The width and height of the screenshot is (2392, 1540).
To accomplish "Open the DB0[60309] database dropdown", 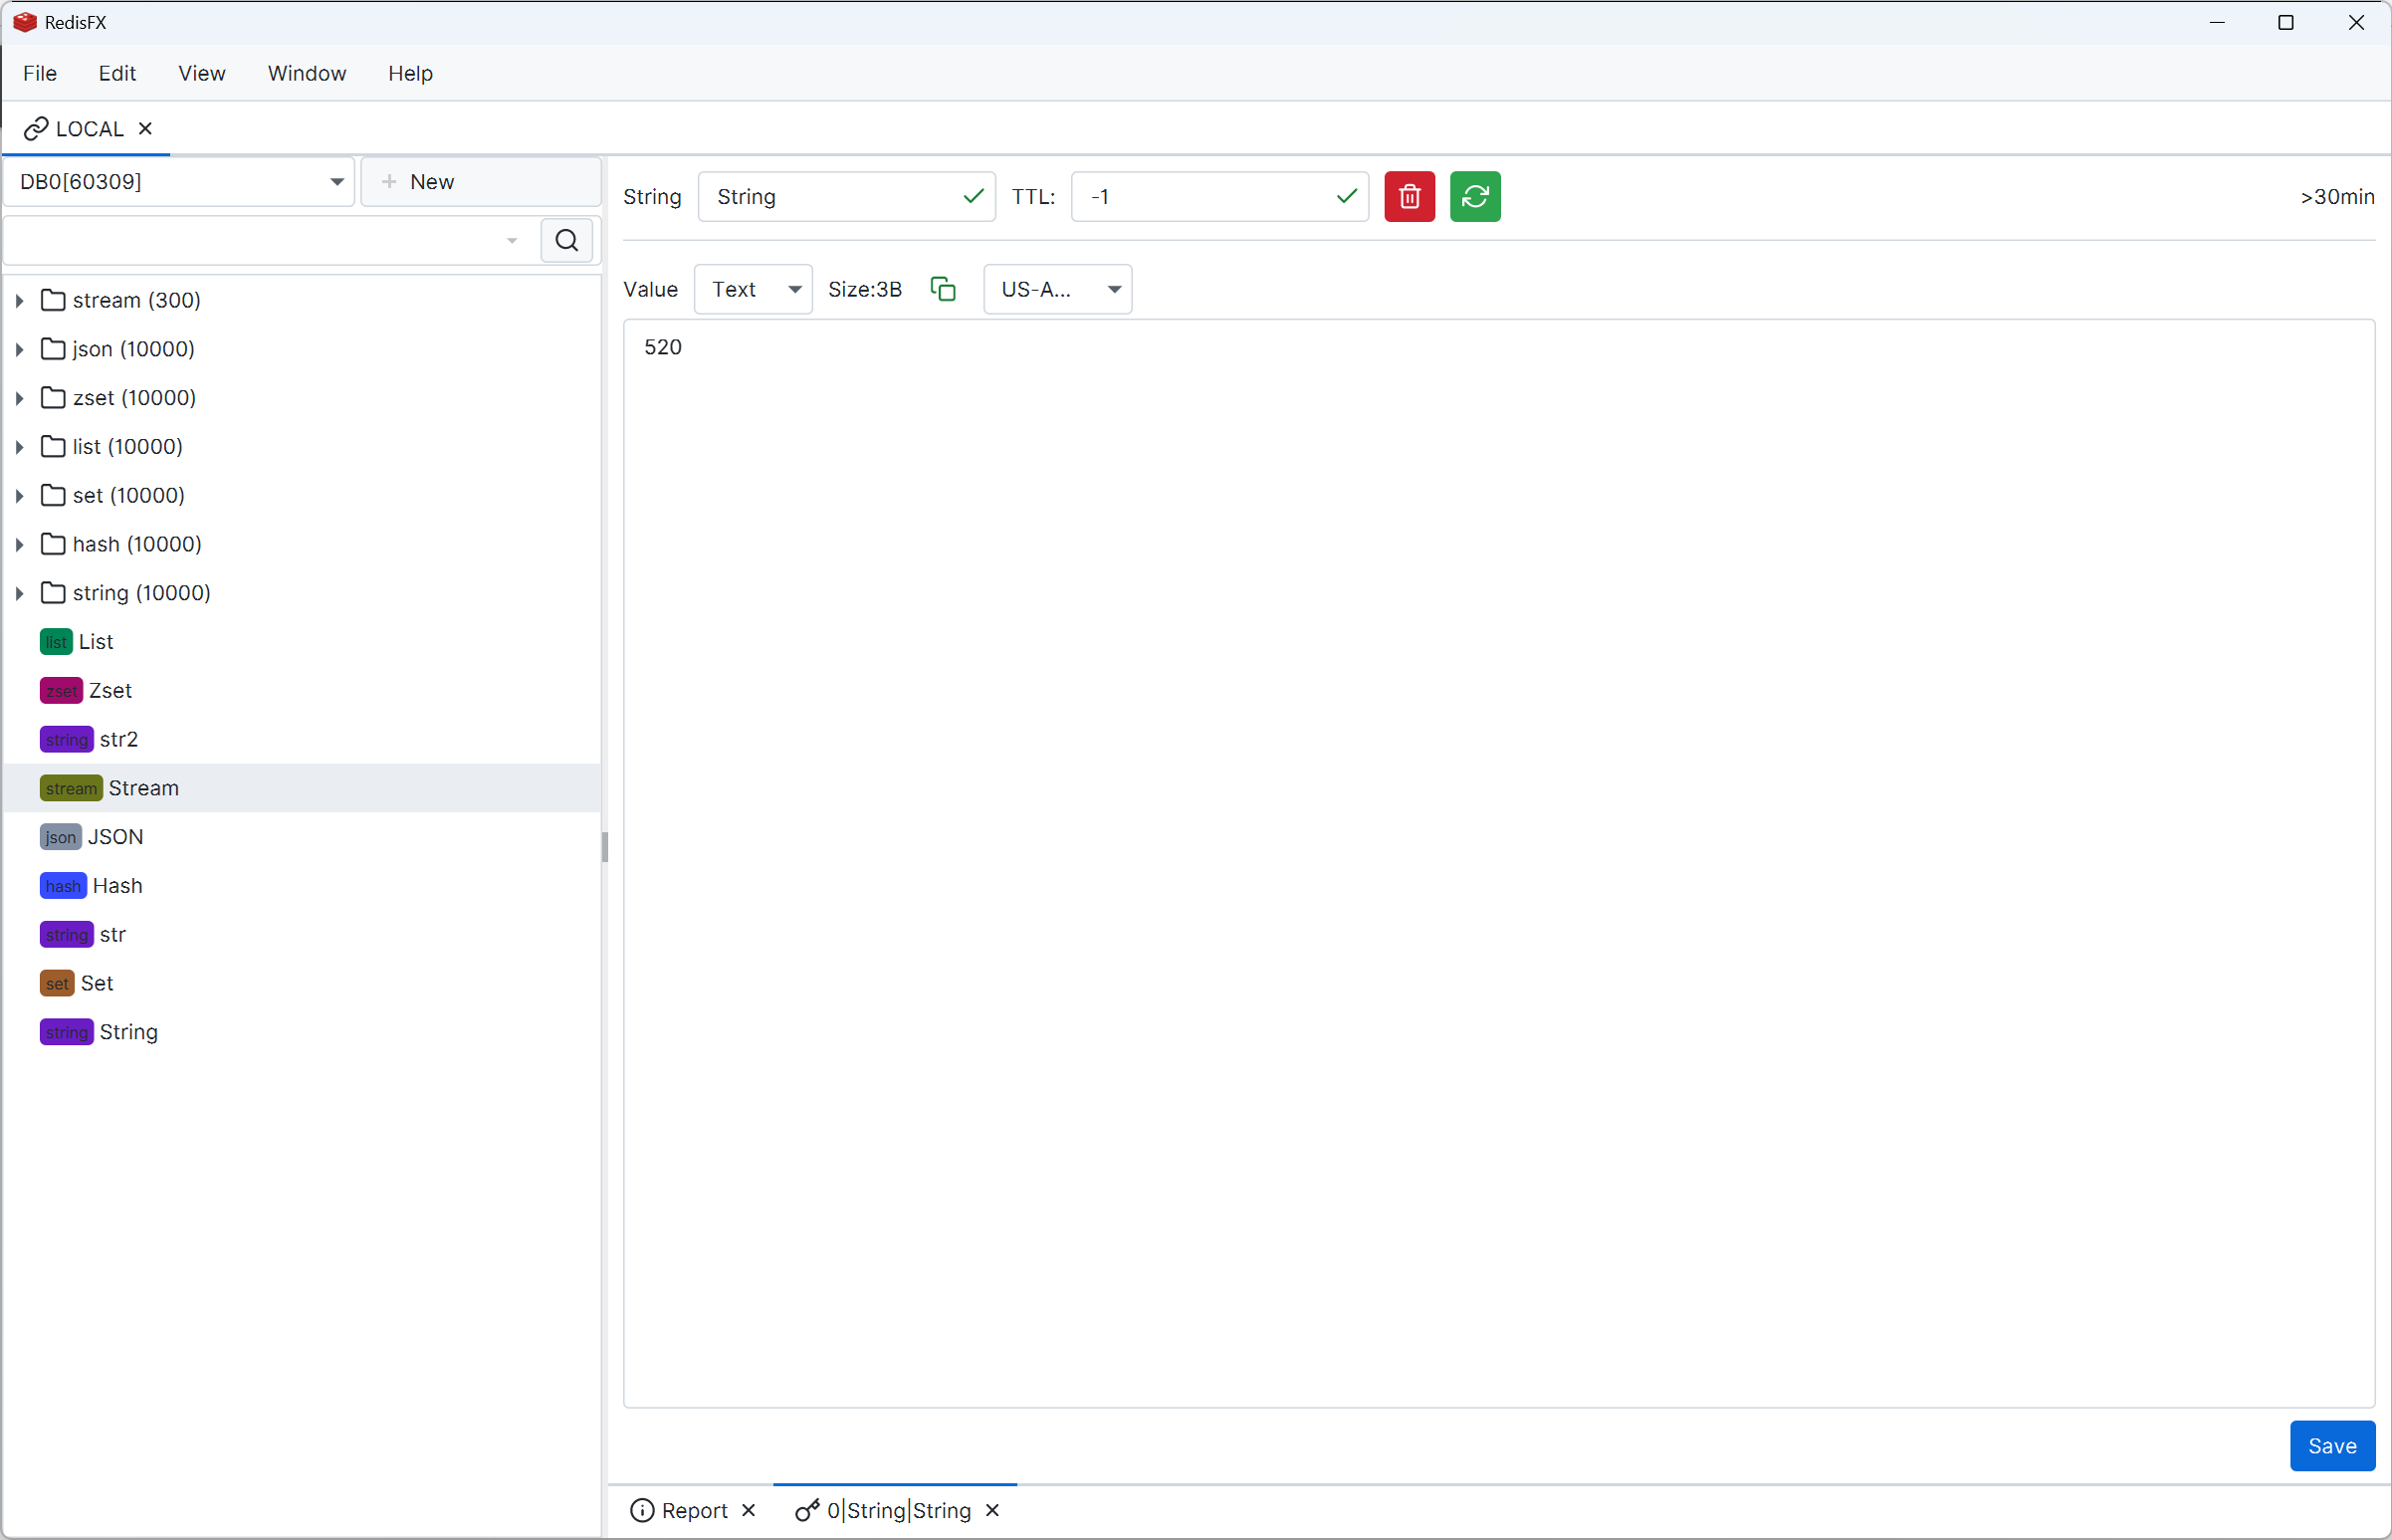I will 337,181.
